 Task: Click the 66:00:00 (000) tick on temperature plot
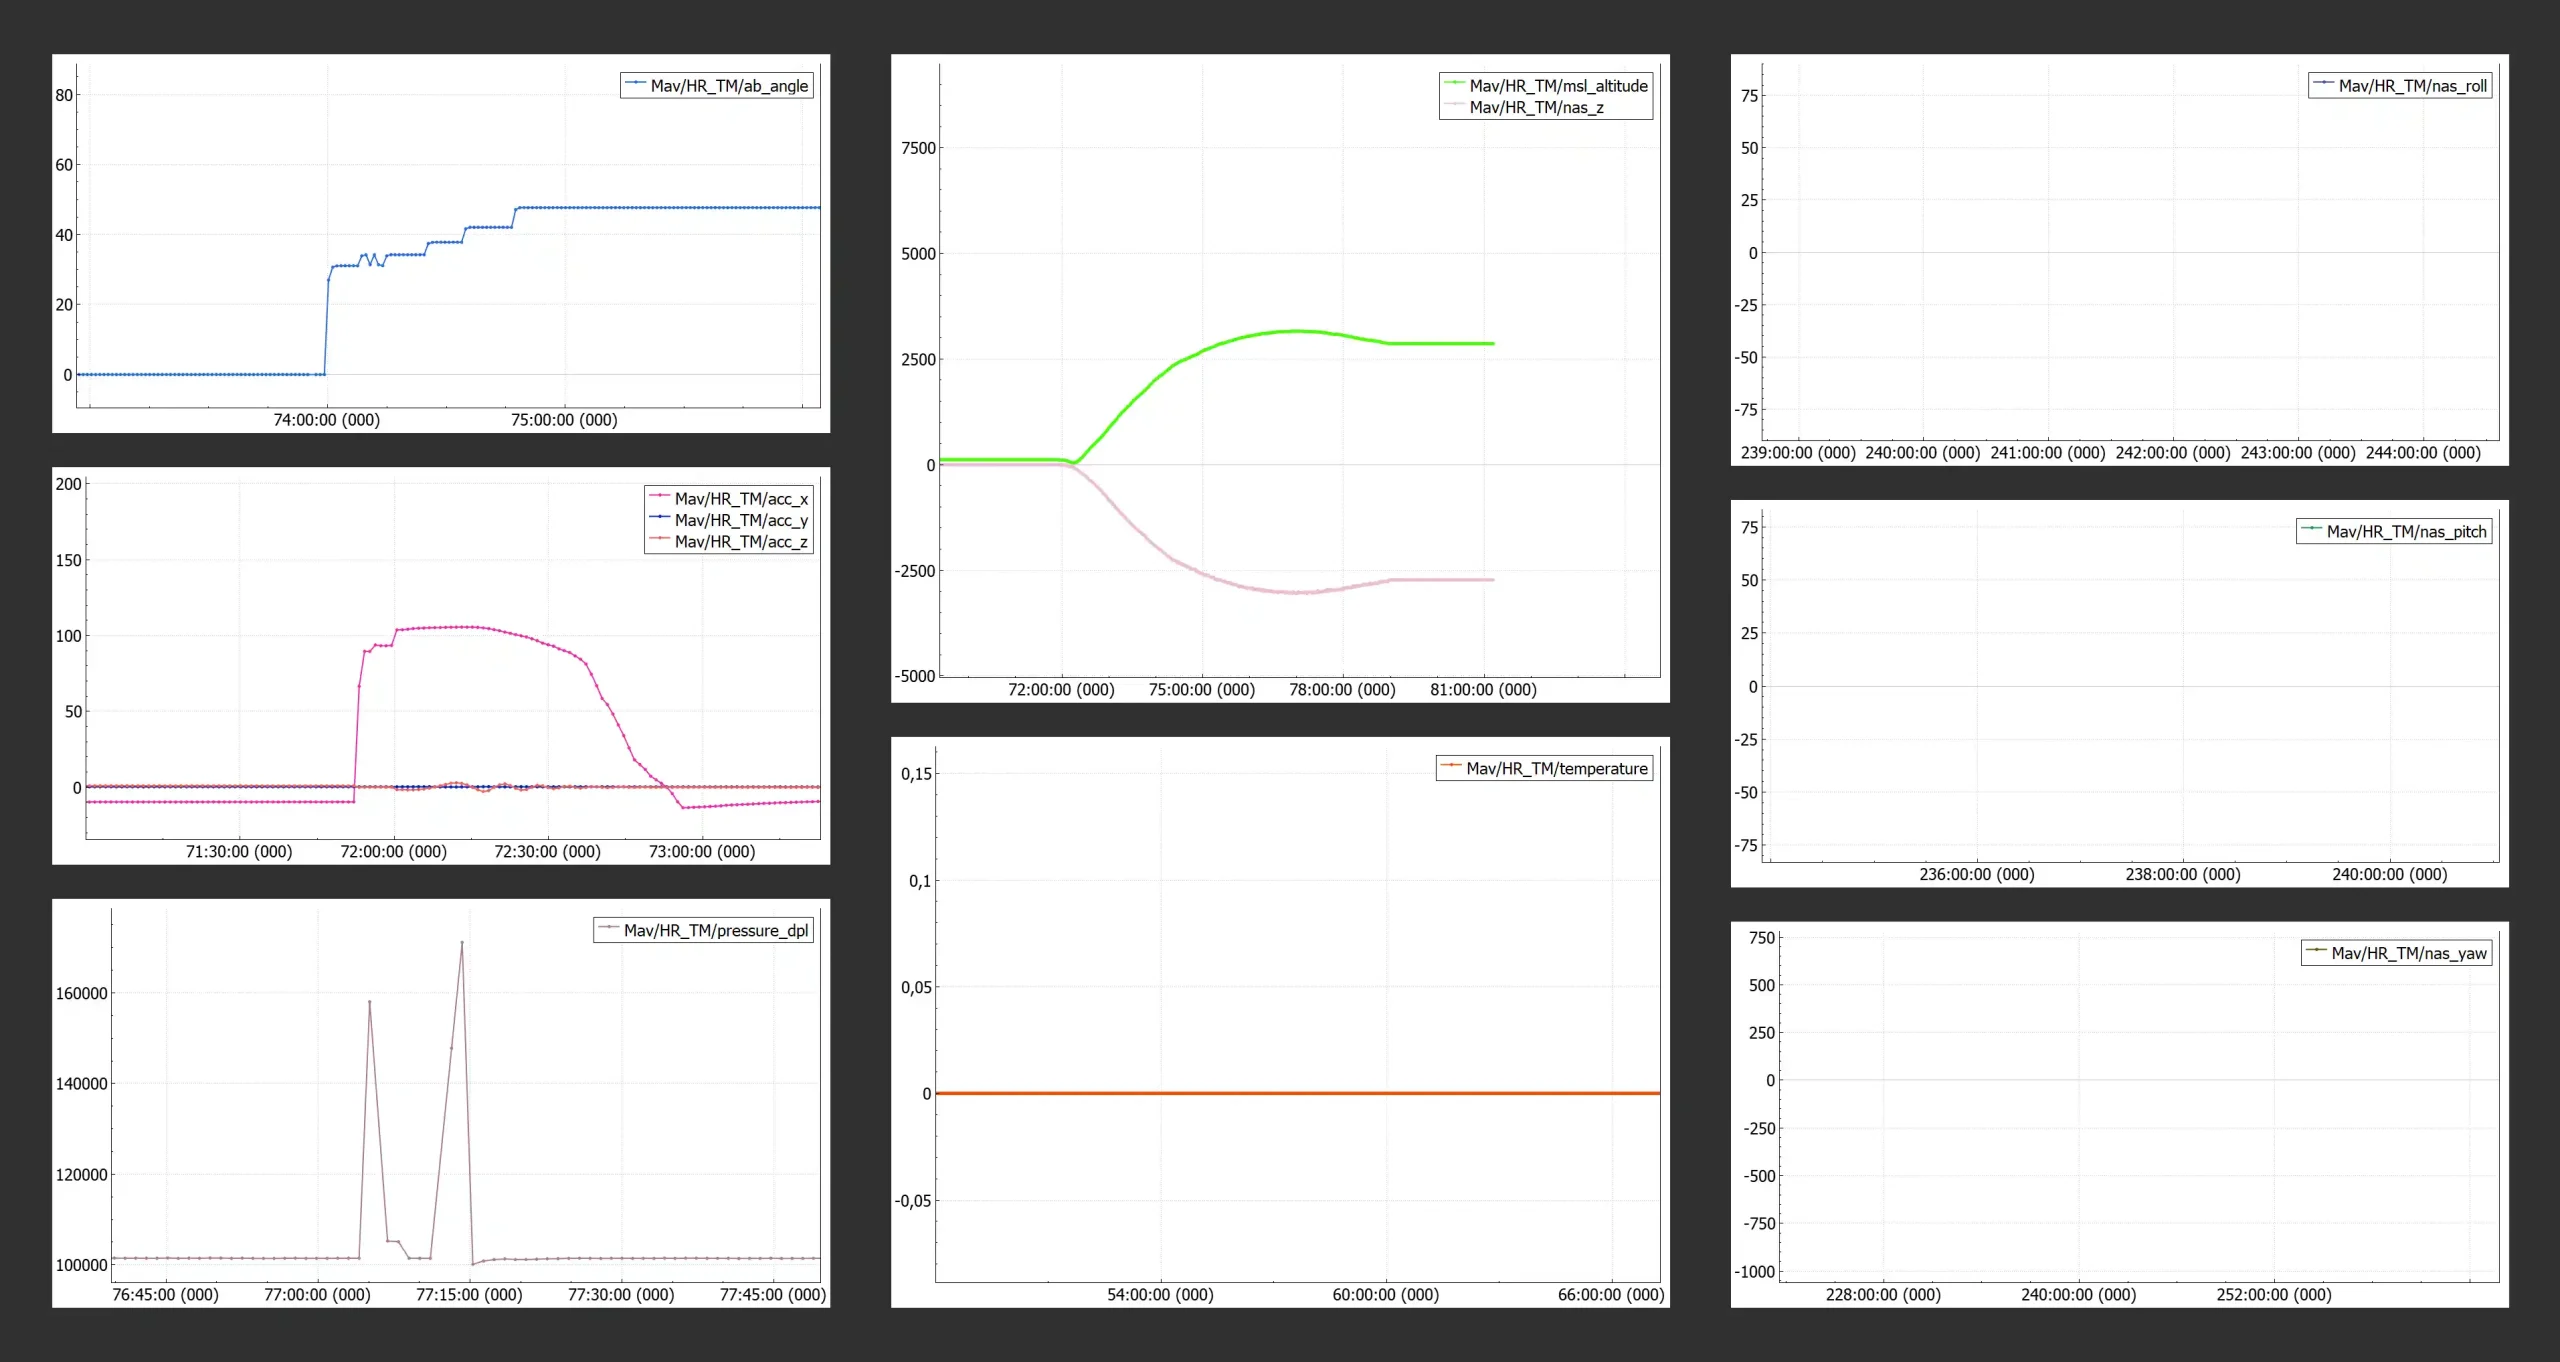[1610, 1295]
